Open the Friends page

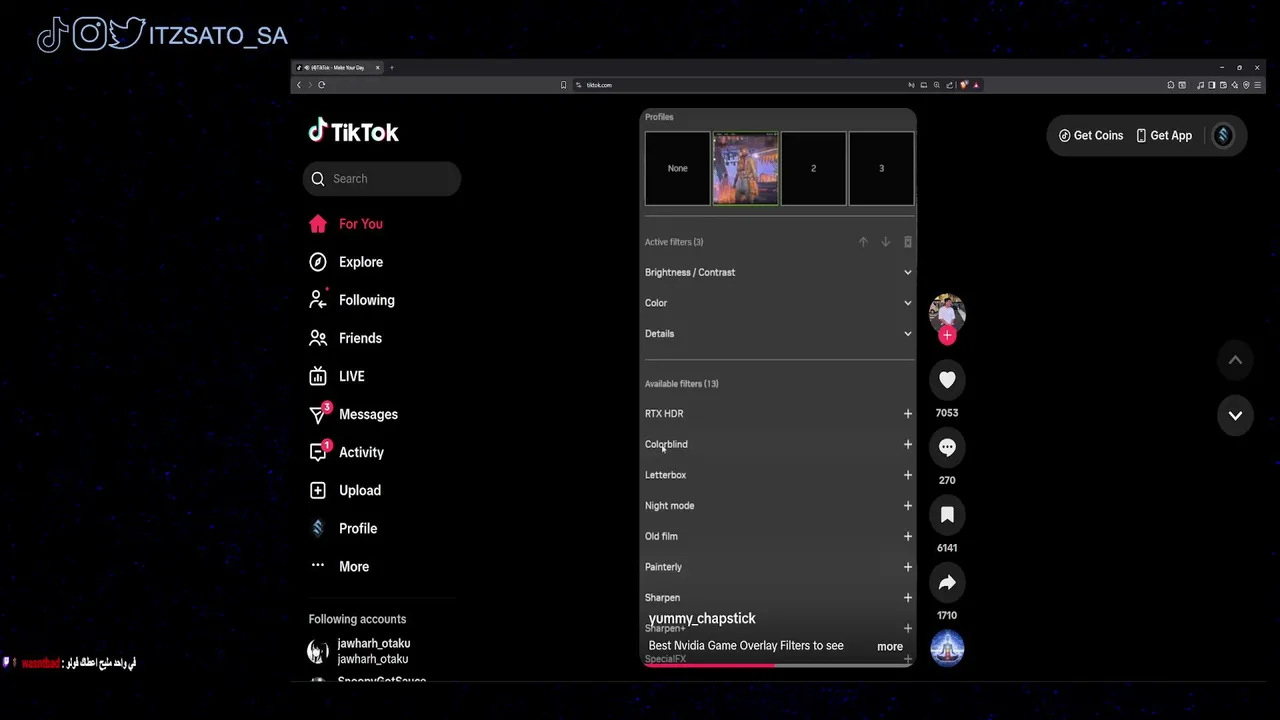tap(346, 338)
